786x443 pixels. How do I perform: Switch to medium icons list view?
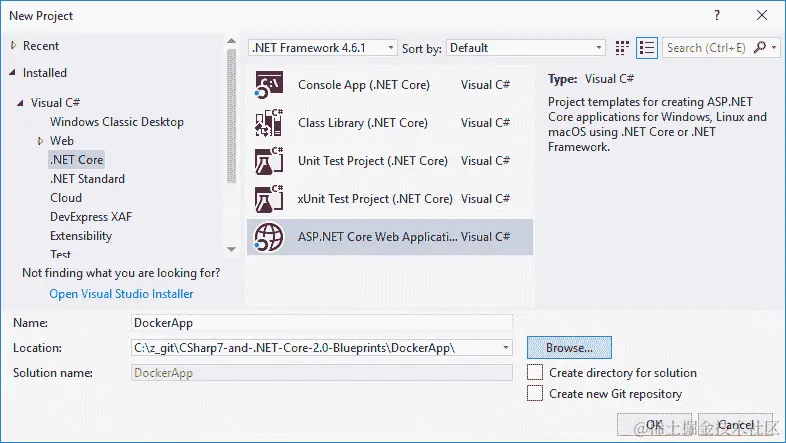point(647,48)
